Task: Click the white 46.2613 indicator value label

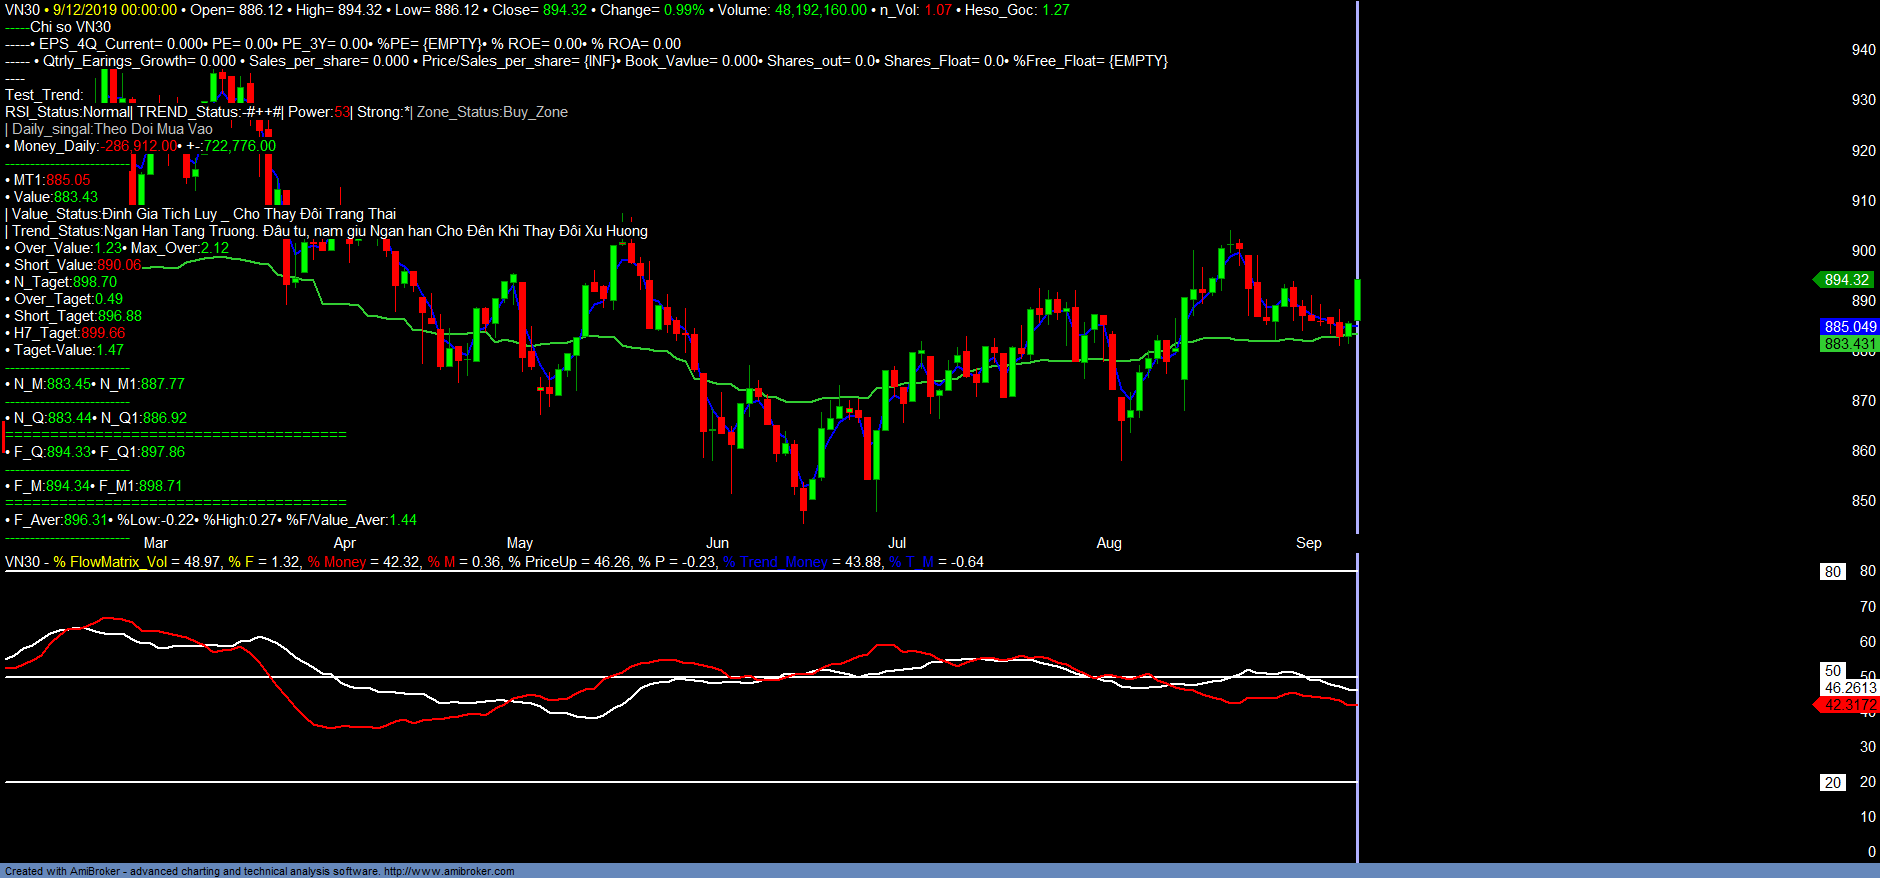Action: coord(1850,688)
